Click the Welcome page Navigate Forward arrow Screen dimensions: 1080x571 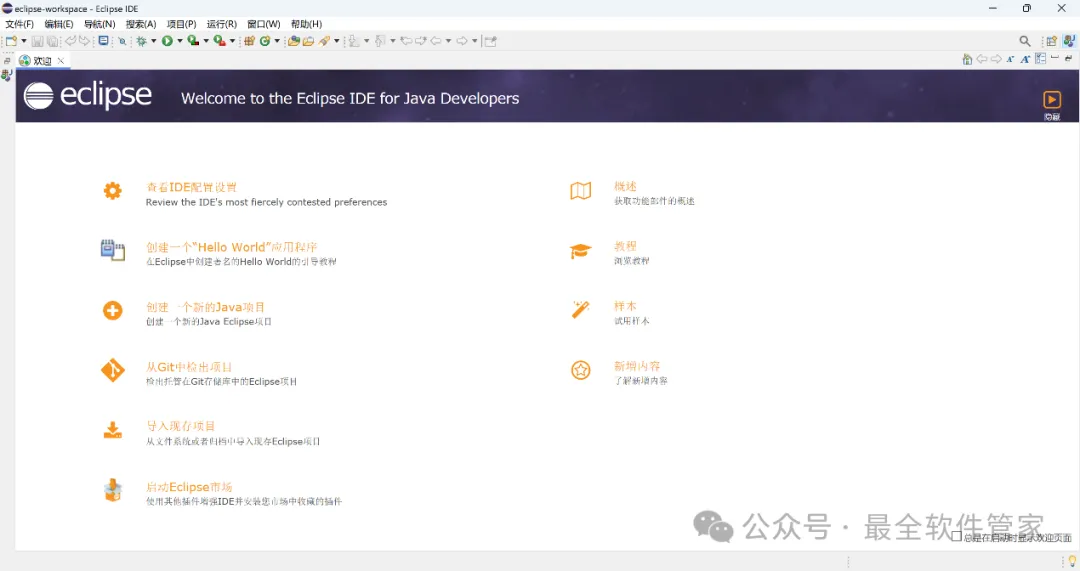[x=996, y=59]
